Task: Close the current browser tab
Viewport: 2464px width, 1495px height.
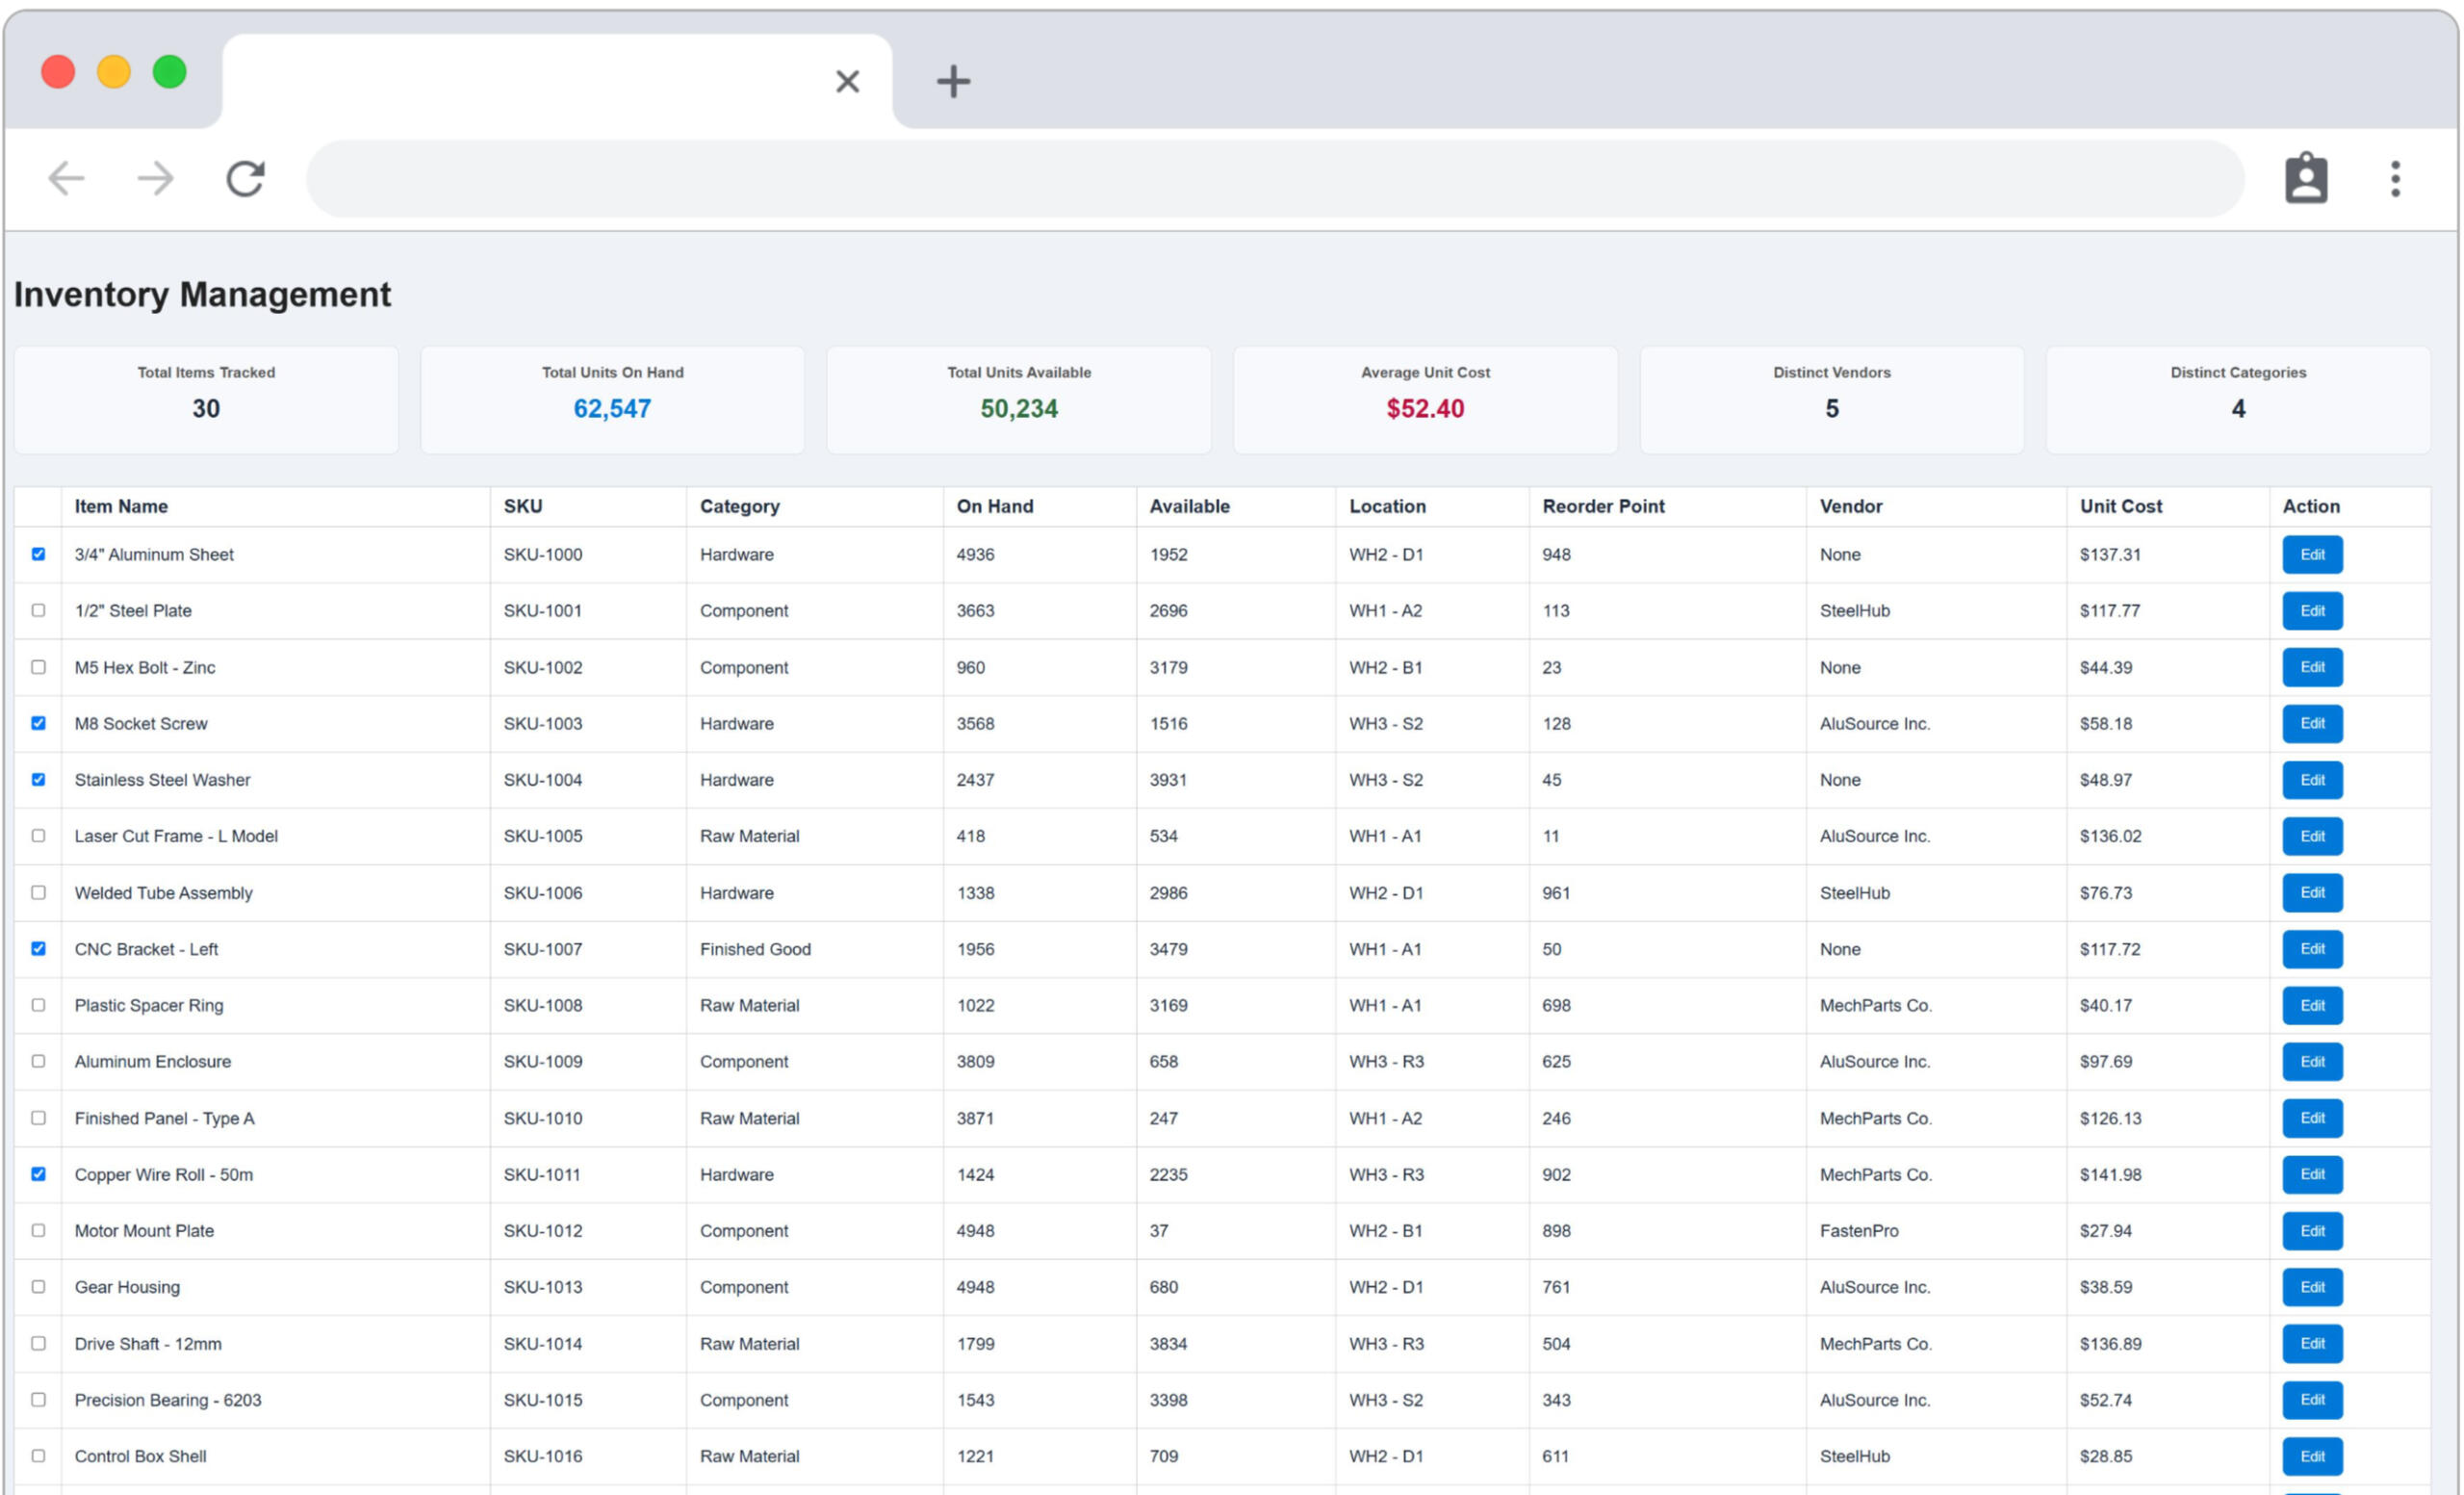Action: (847, 81)
